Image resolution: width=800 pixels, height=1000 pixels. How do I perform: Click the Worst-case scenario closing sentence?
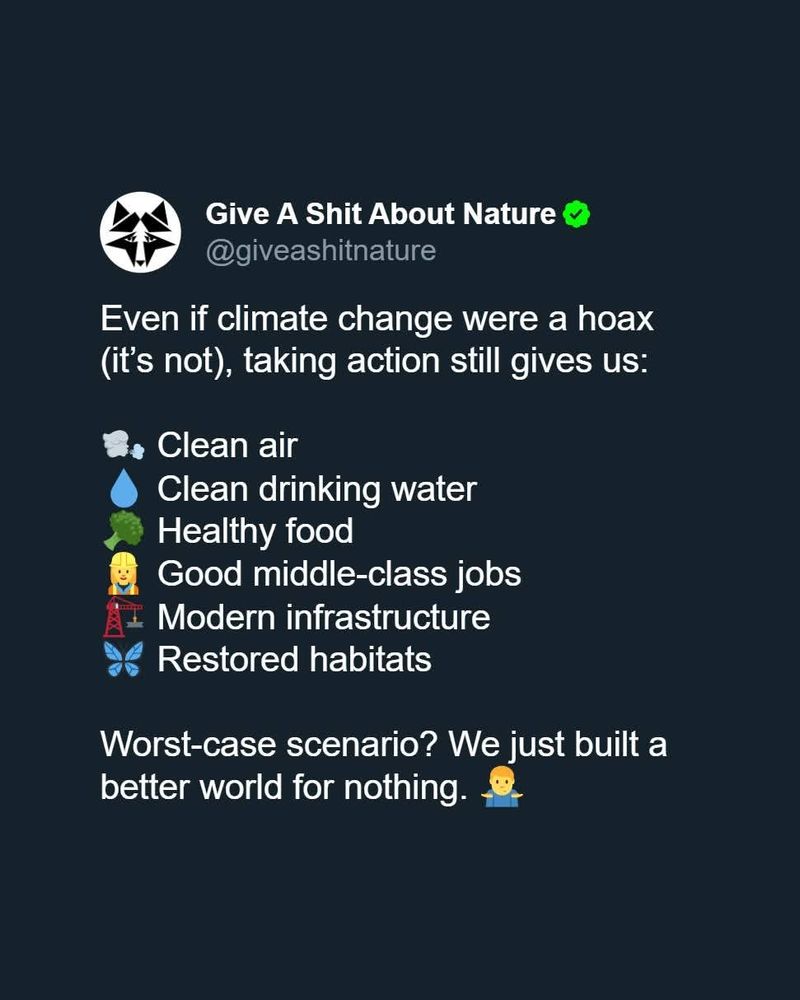(383, 765)
